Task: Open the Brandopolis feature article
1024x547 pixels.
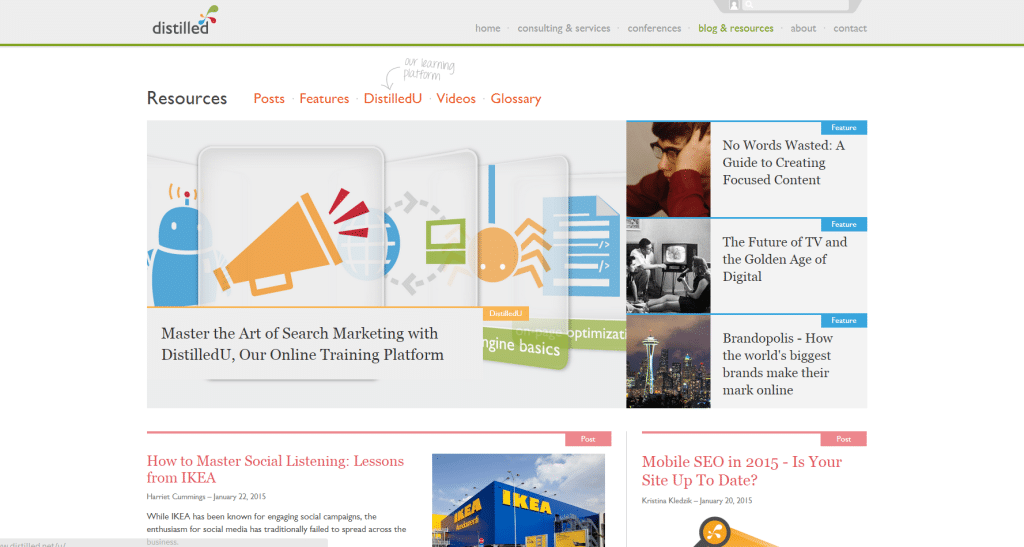Action: [x=777, y=364]
